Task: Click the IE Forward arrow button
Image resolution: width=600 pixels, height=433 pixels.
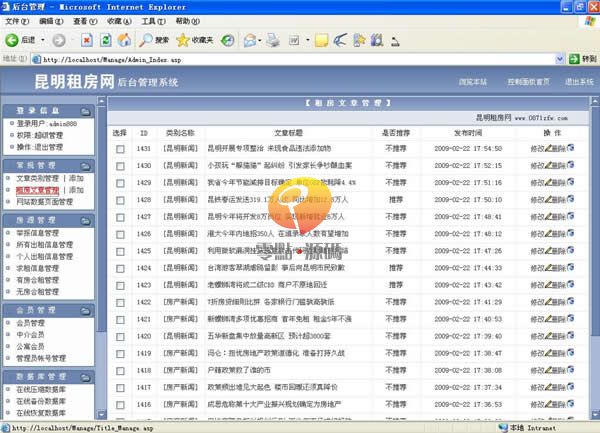Action: [x=59, y=40]
